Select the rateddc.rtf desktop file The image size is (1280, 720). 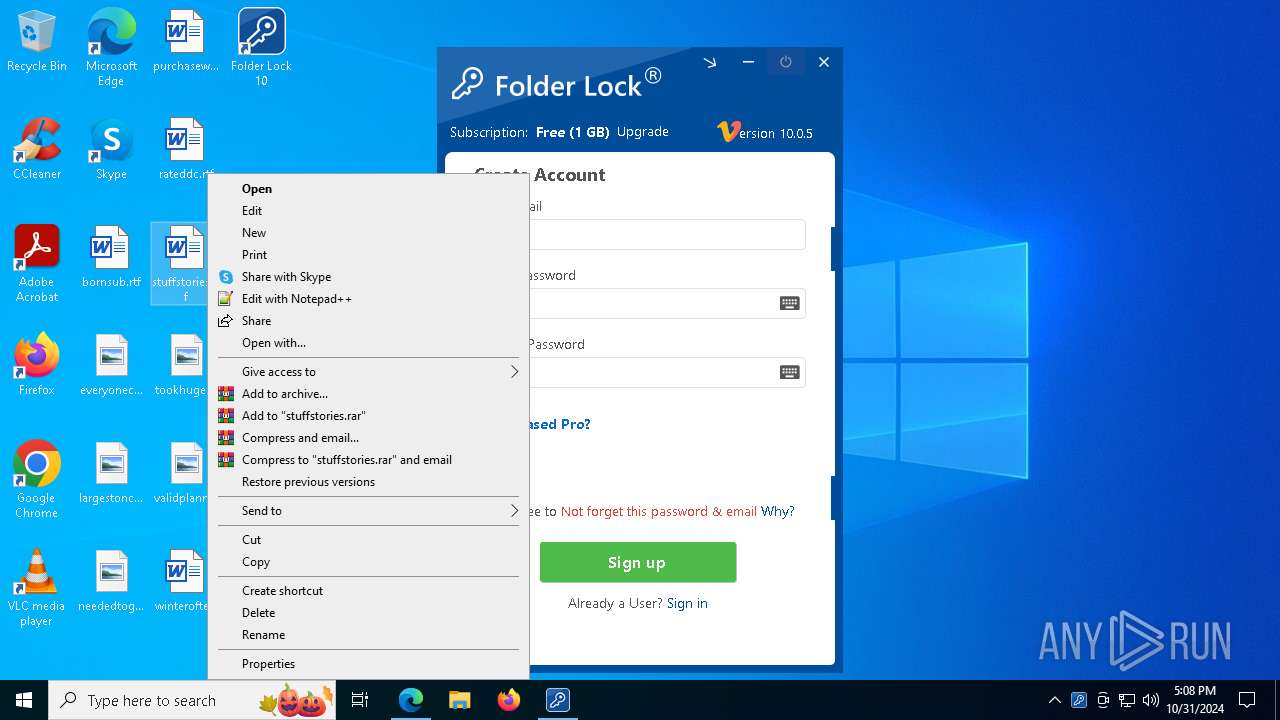185,150
